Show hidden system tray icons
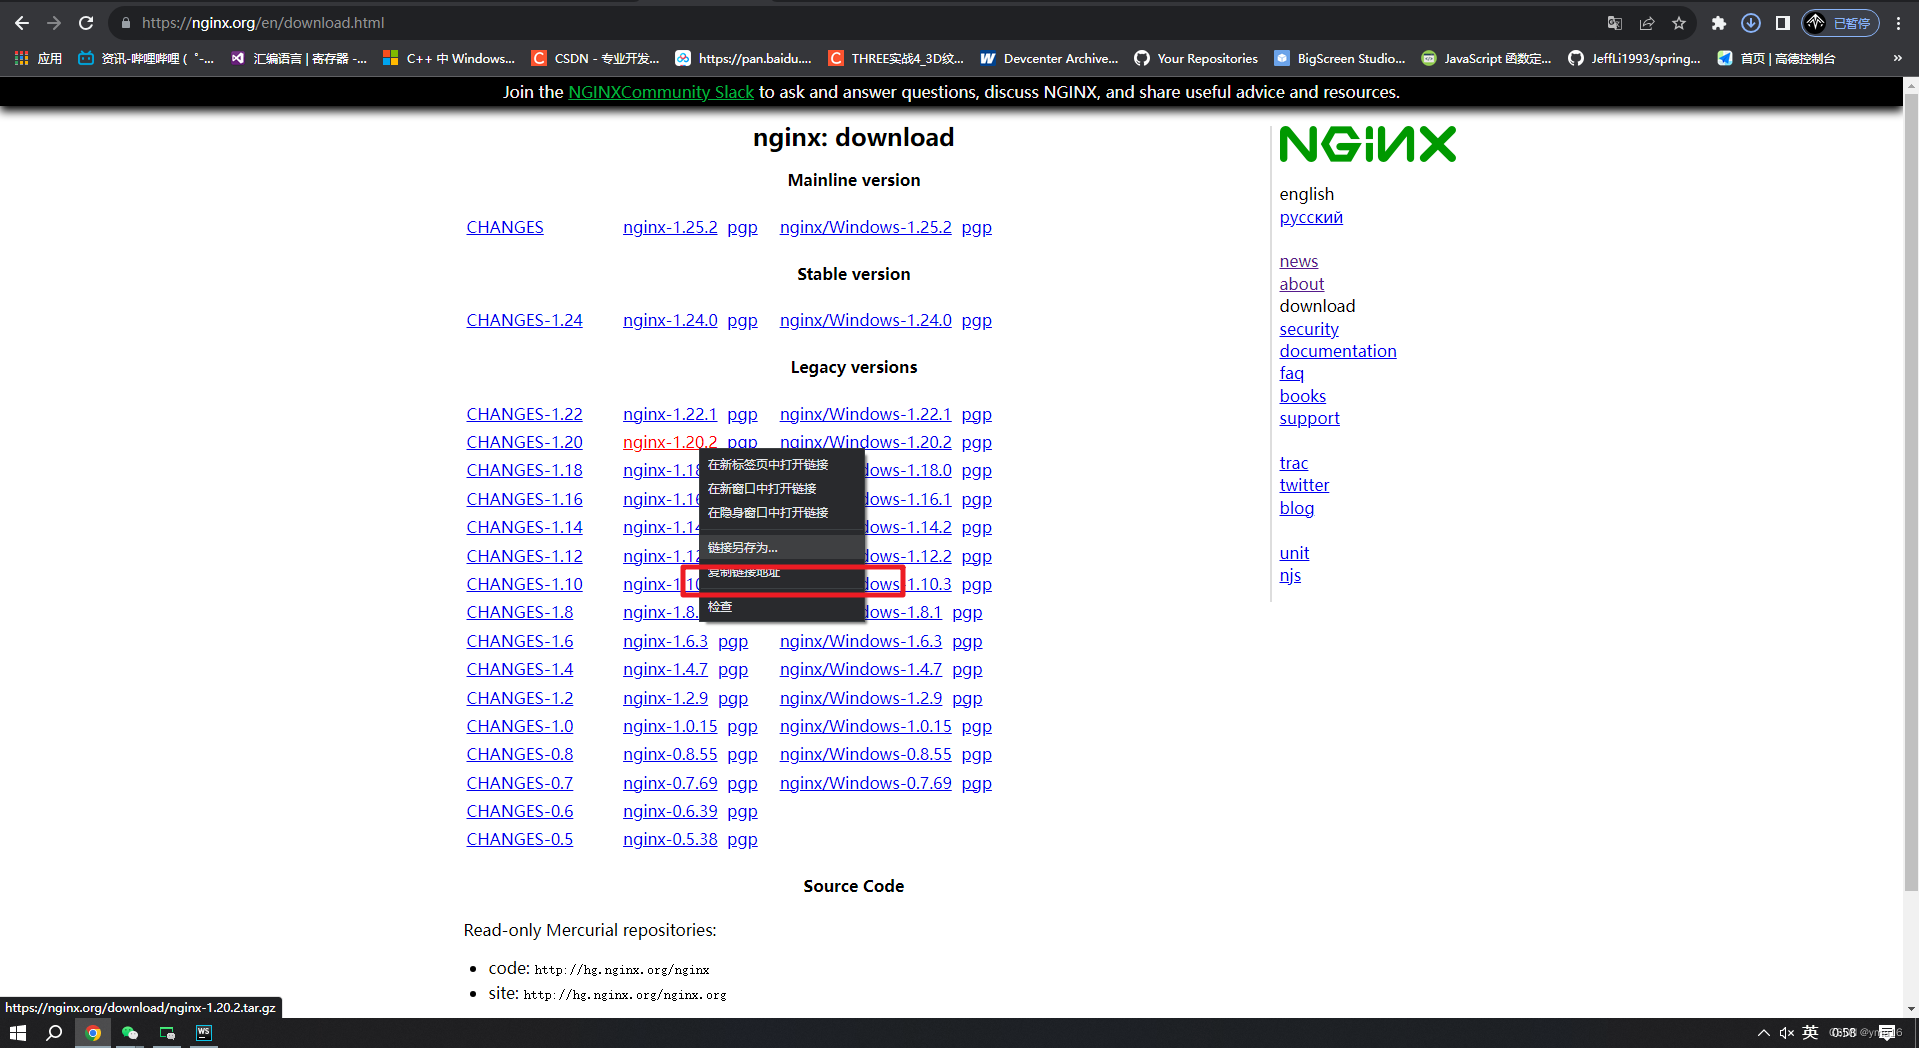The image size is (1919, 1048). click(1763, 1033)
